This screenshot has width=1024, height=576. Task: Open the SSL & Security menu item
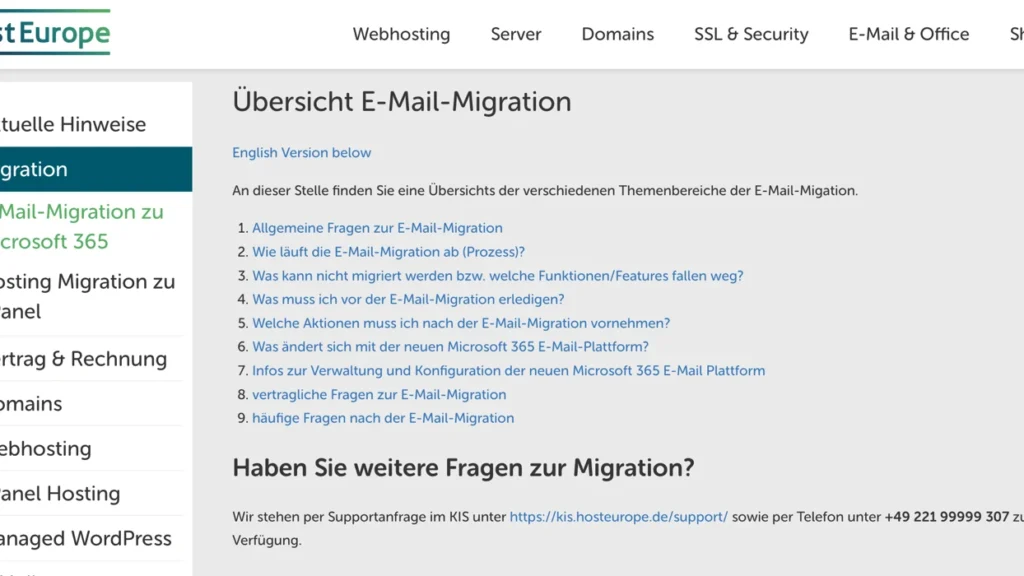[750, 34]
